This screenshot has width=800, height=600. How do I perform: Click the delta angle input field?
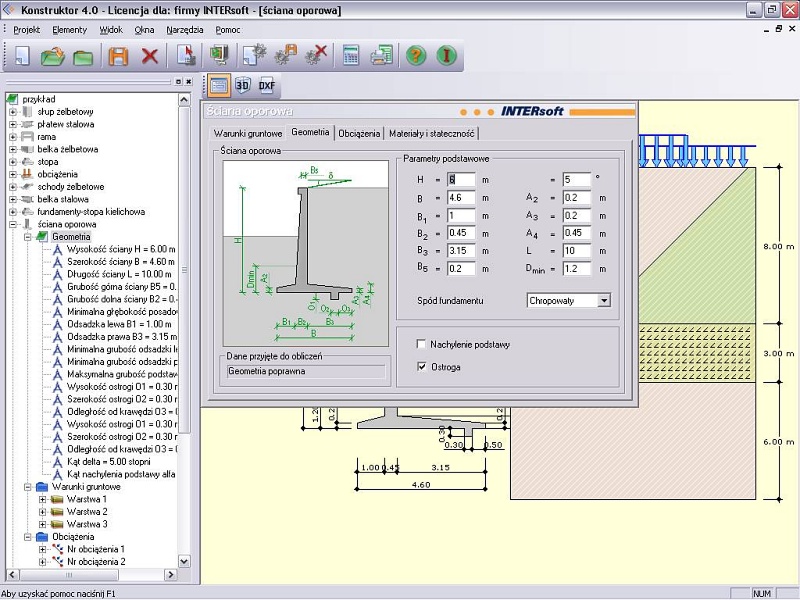coord(577,180)
